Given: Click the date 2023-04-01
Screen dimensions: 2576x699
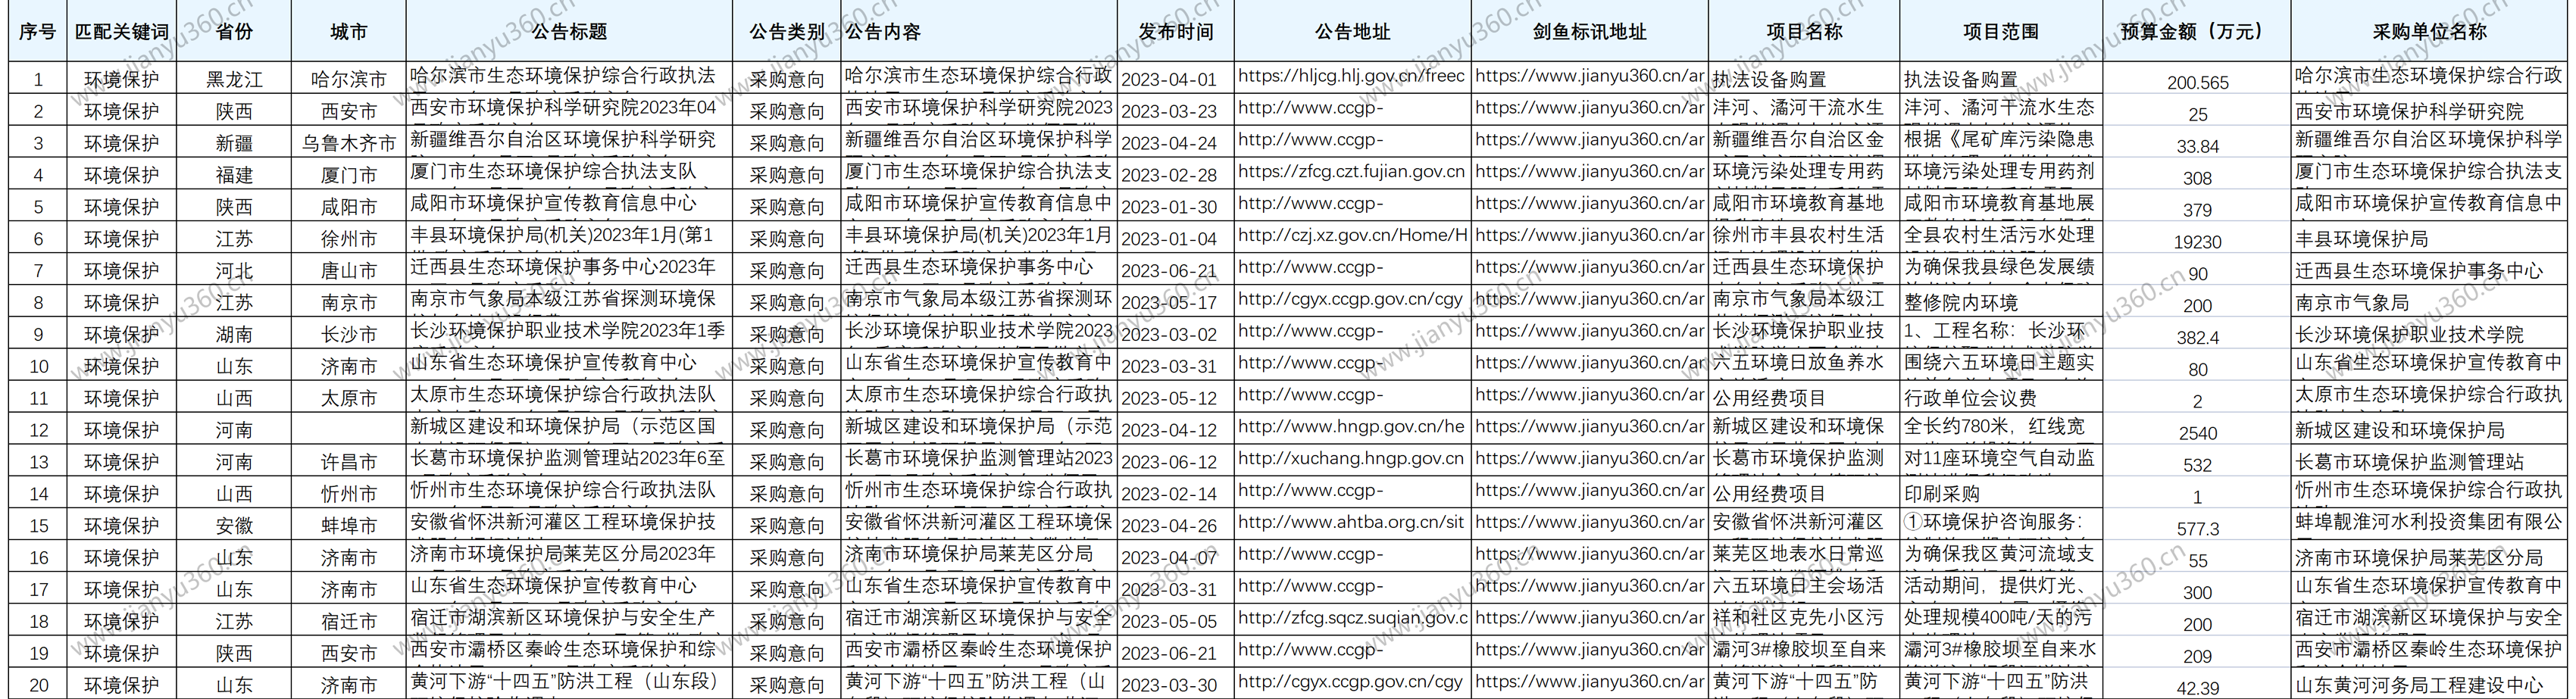Looking at the screenshot, I should 1169,80.
